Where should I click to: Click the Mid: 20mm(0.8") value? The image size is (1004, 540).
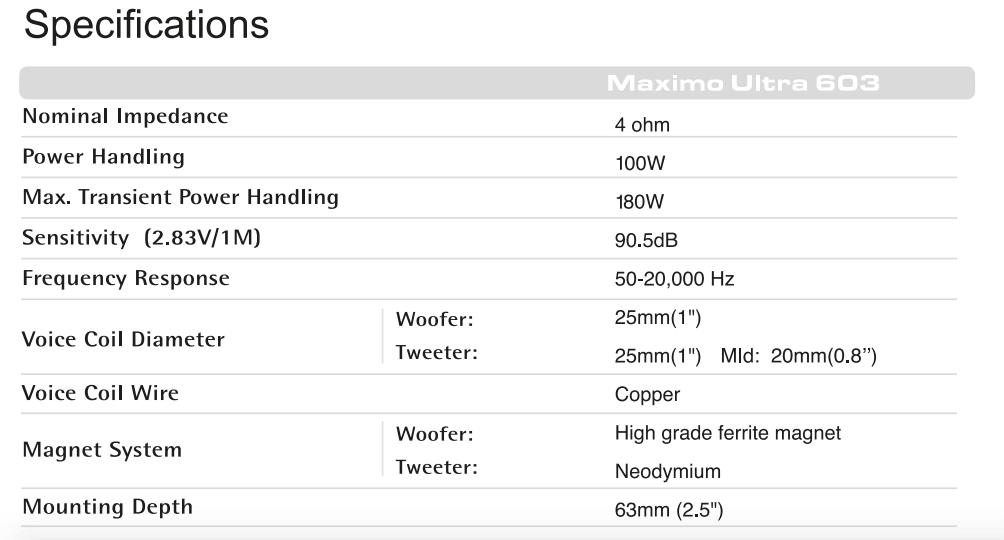point(799,358)
